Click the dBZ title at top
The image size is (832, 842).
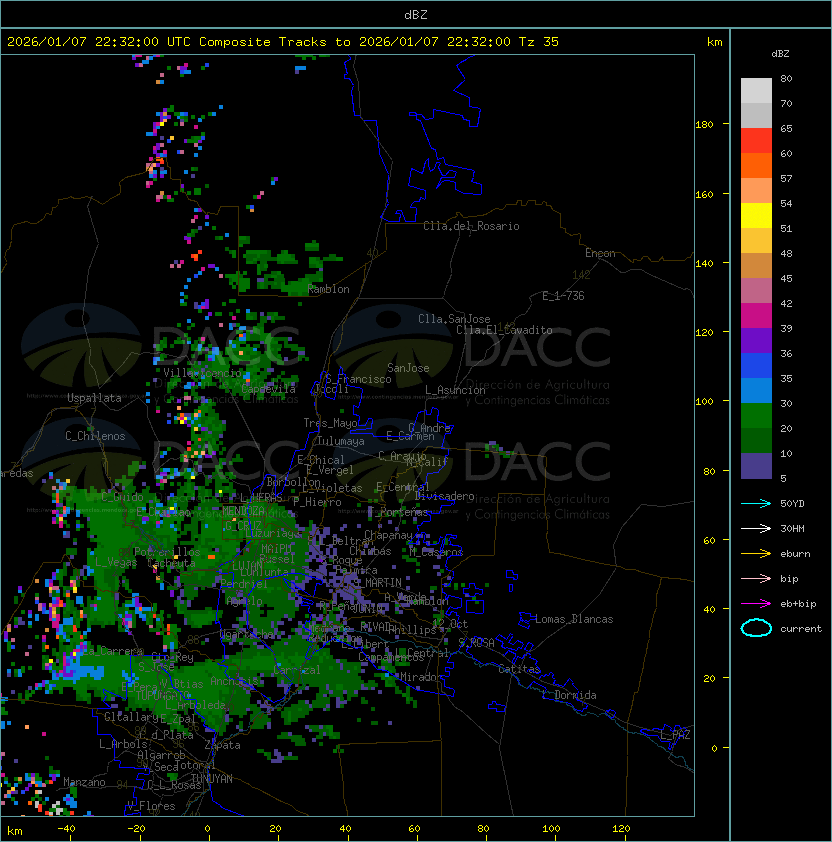point(416,14)
